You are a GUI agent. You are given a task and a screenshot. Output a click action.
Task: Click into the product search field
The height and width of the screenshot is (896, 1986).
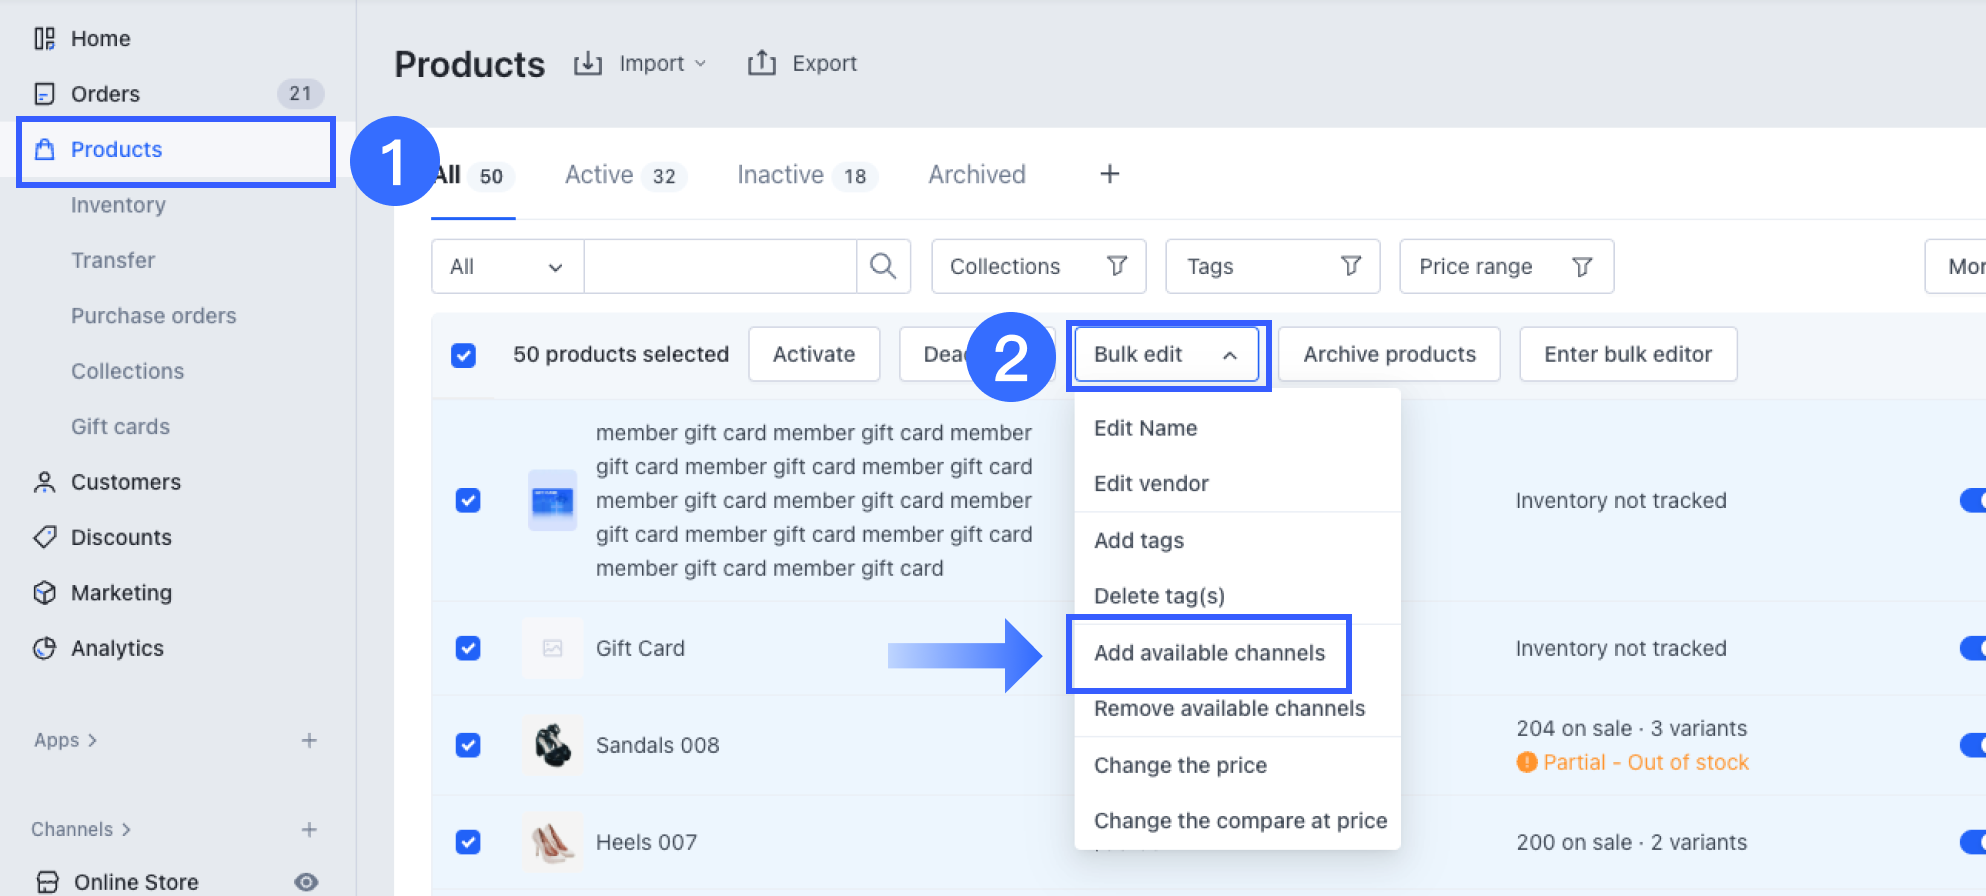tap(720, 266)
